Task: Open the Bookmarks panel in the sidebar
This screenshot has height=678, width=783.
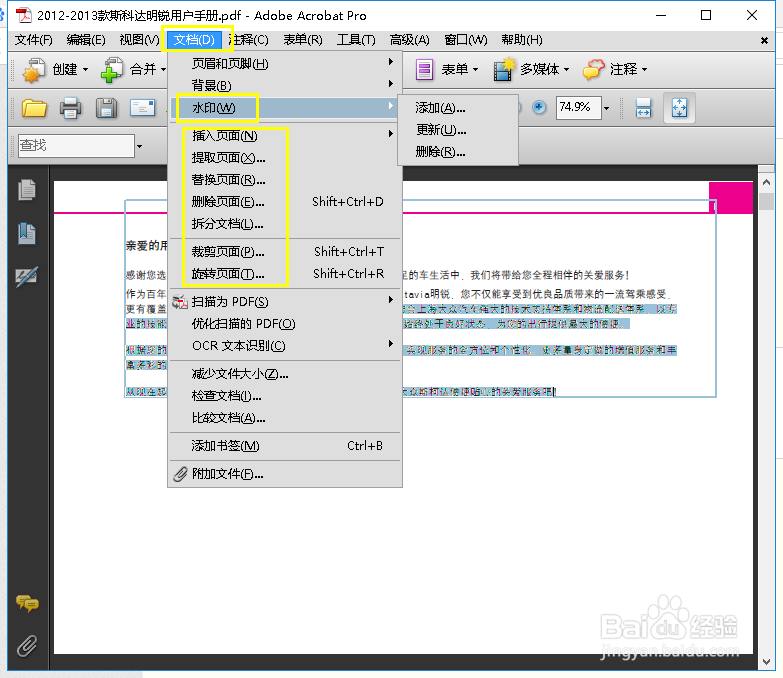Action: click(27, 234)
